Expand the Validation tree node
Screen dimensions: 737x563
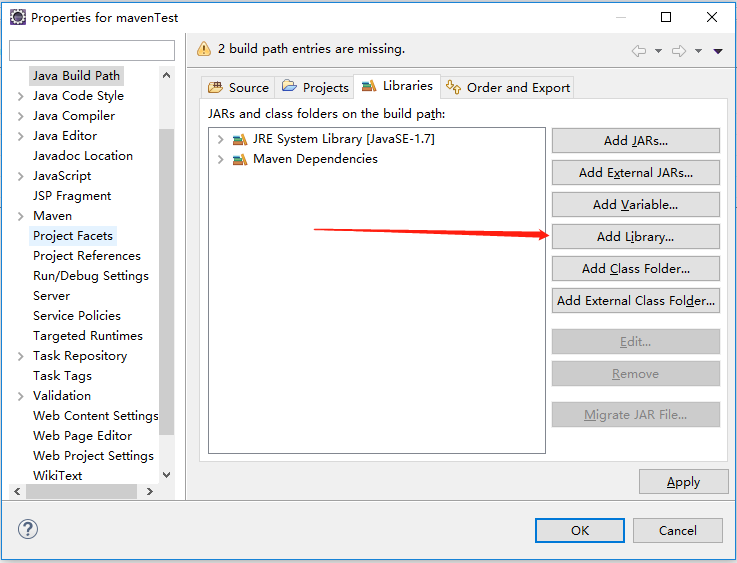tap(20, 396)
